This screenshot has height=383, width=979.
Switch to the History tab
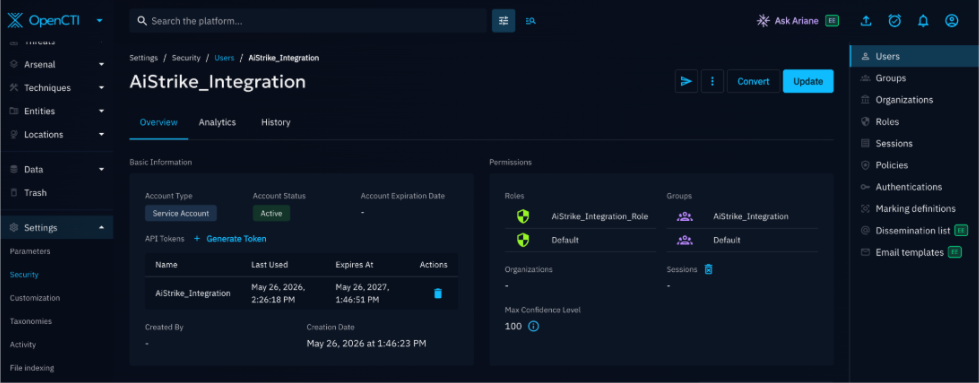(x=275, y=122)
